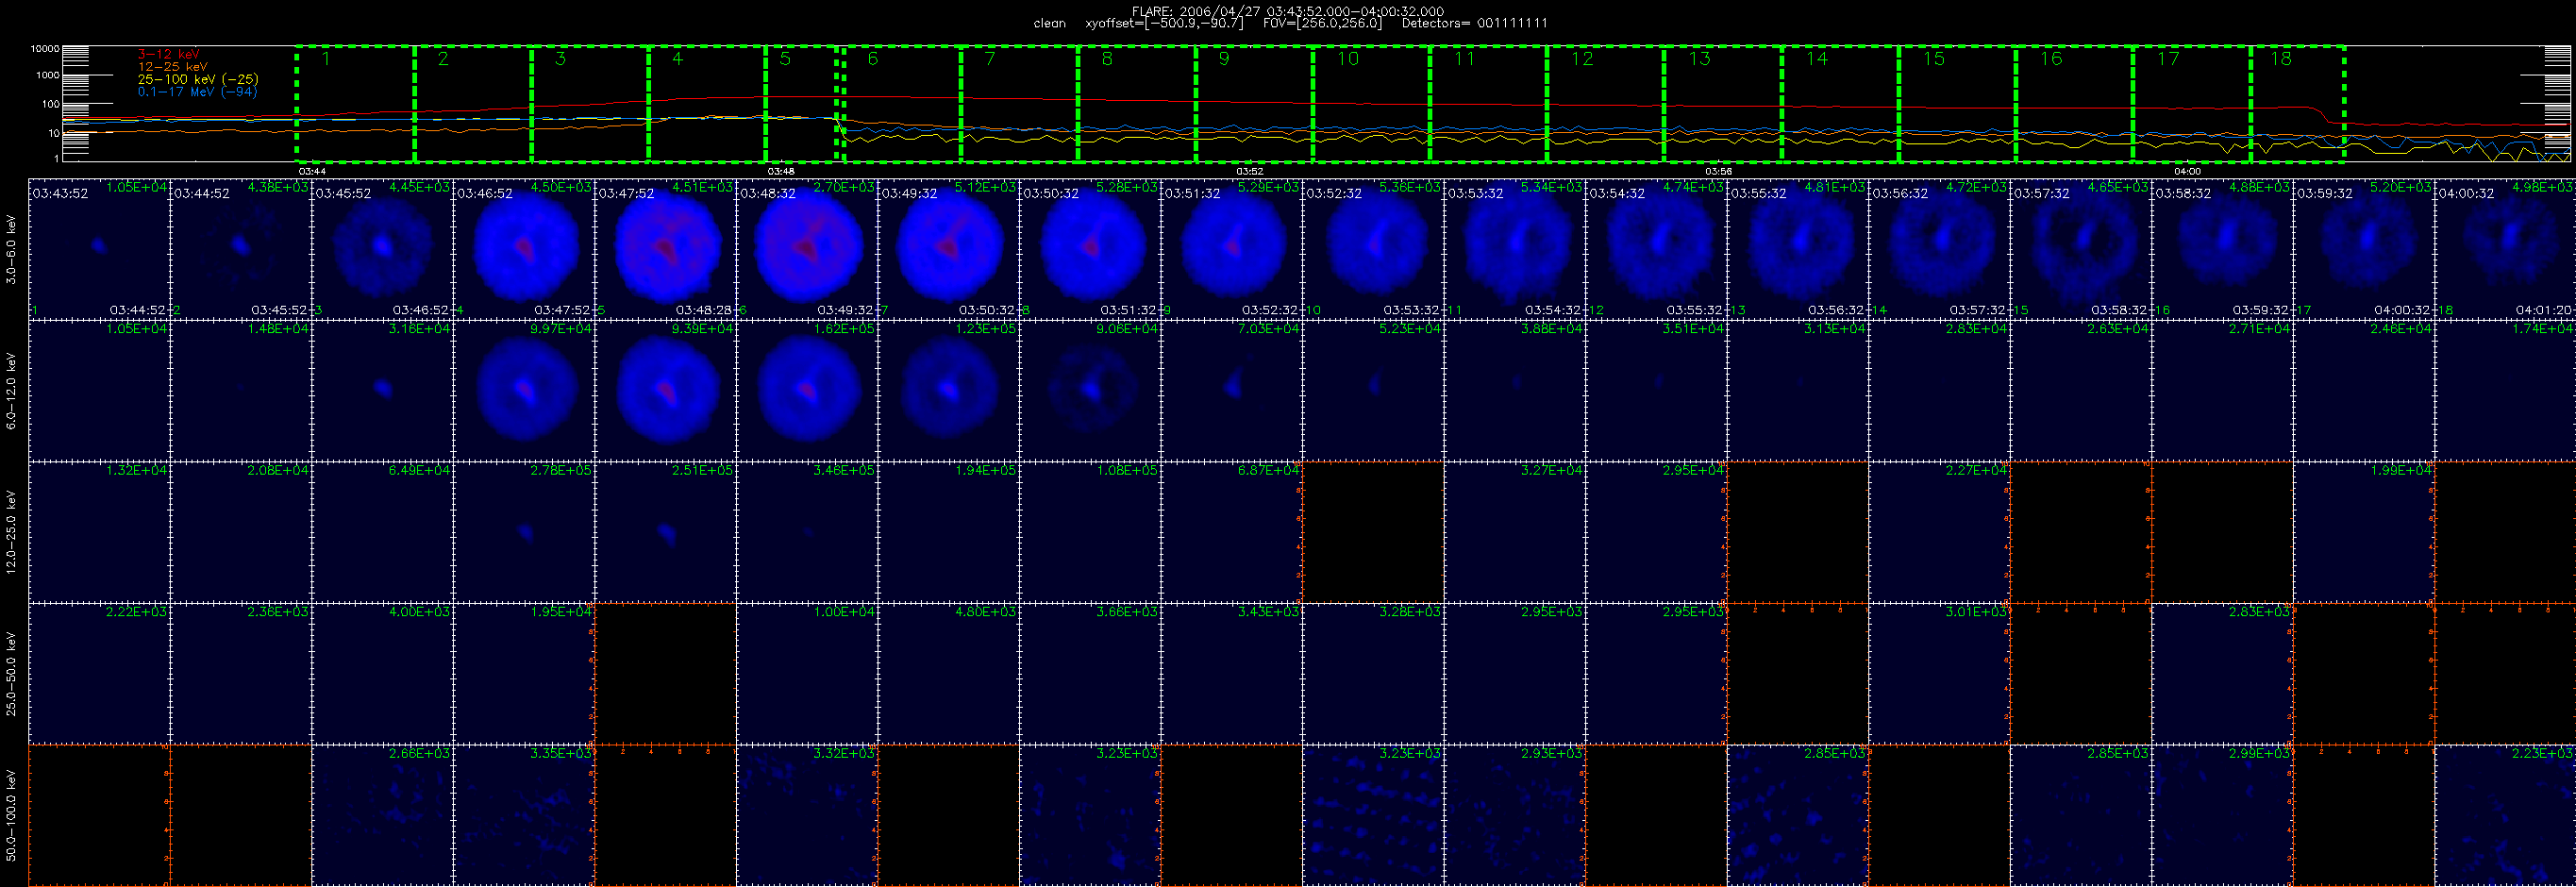Select the blue '0.1-17 MeV (-94)' legend entry
Image resolution: width=2576 pixels, height=887 pixels.
click(x=197, y=92)
